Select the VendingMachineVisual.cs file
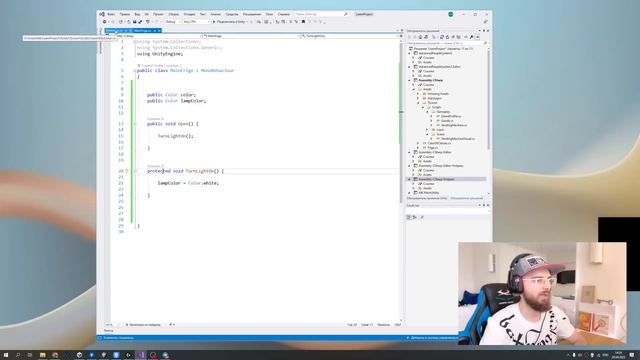Image resolution: width=640 pixels, height=360 pixels. 458,139
